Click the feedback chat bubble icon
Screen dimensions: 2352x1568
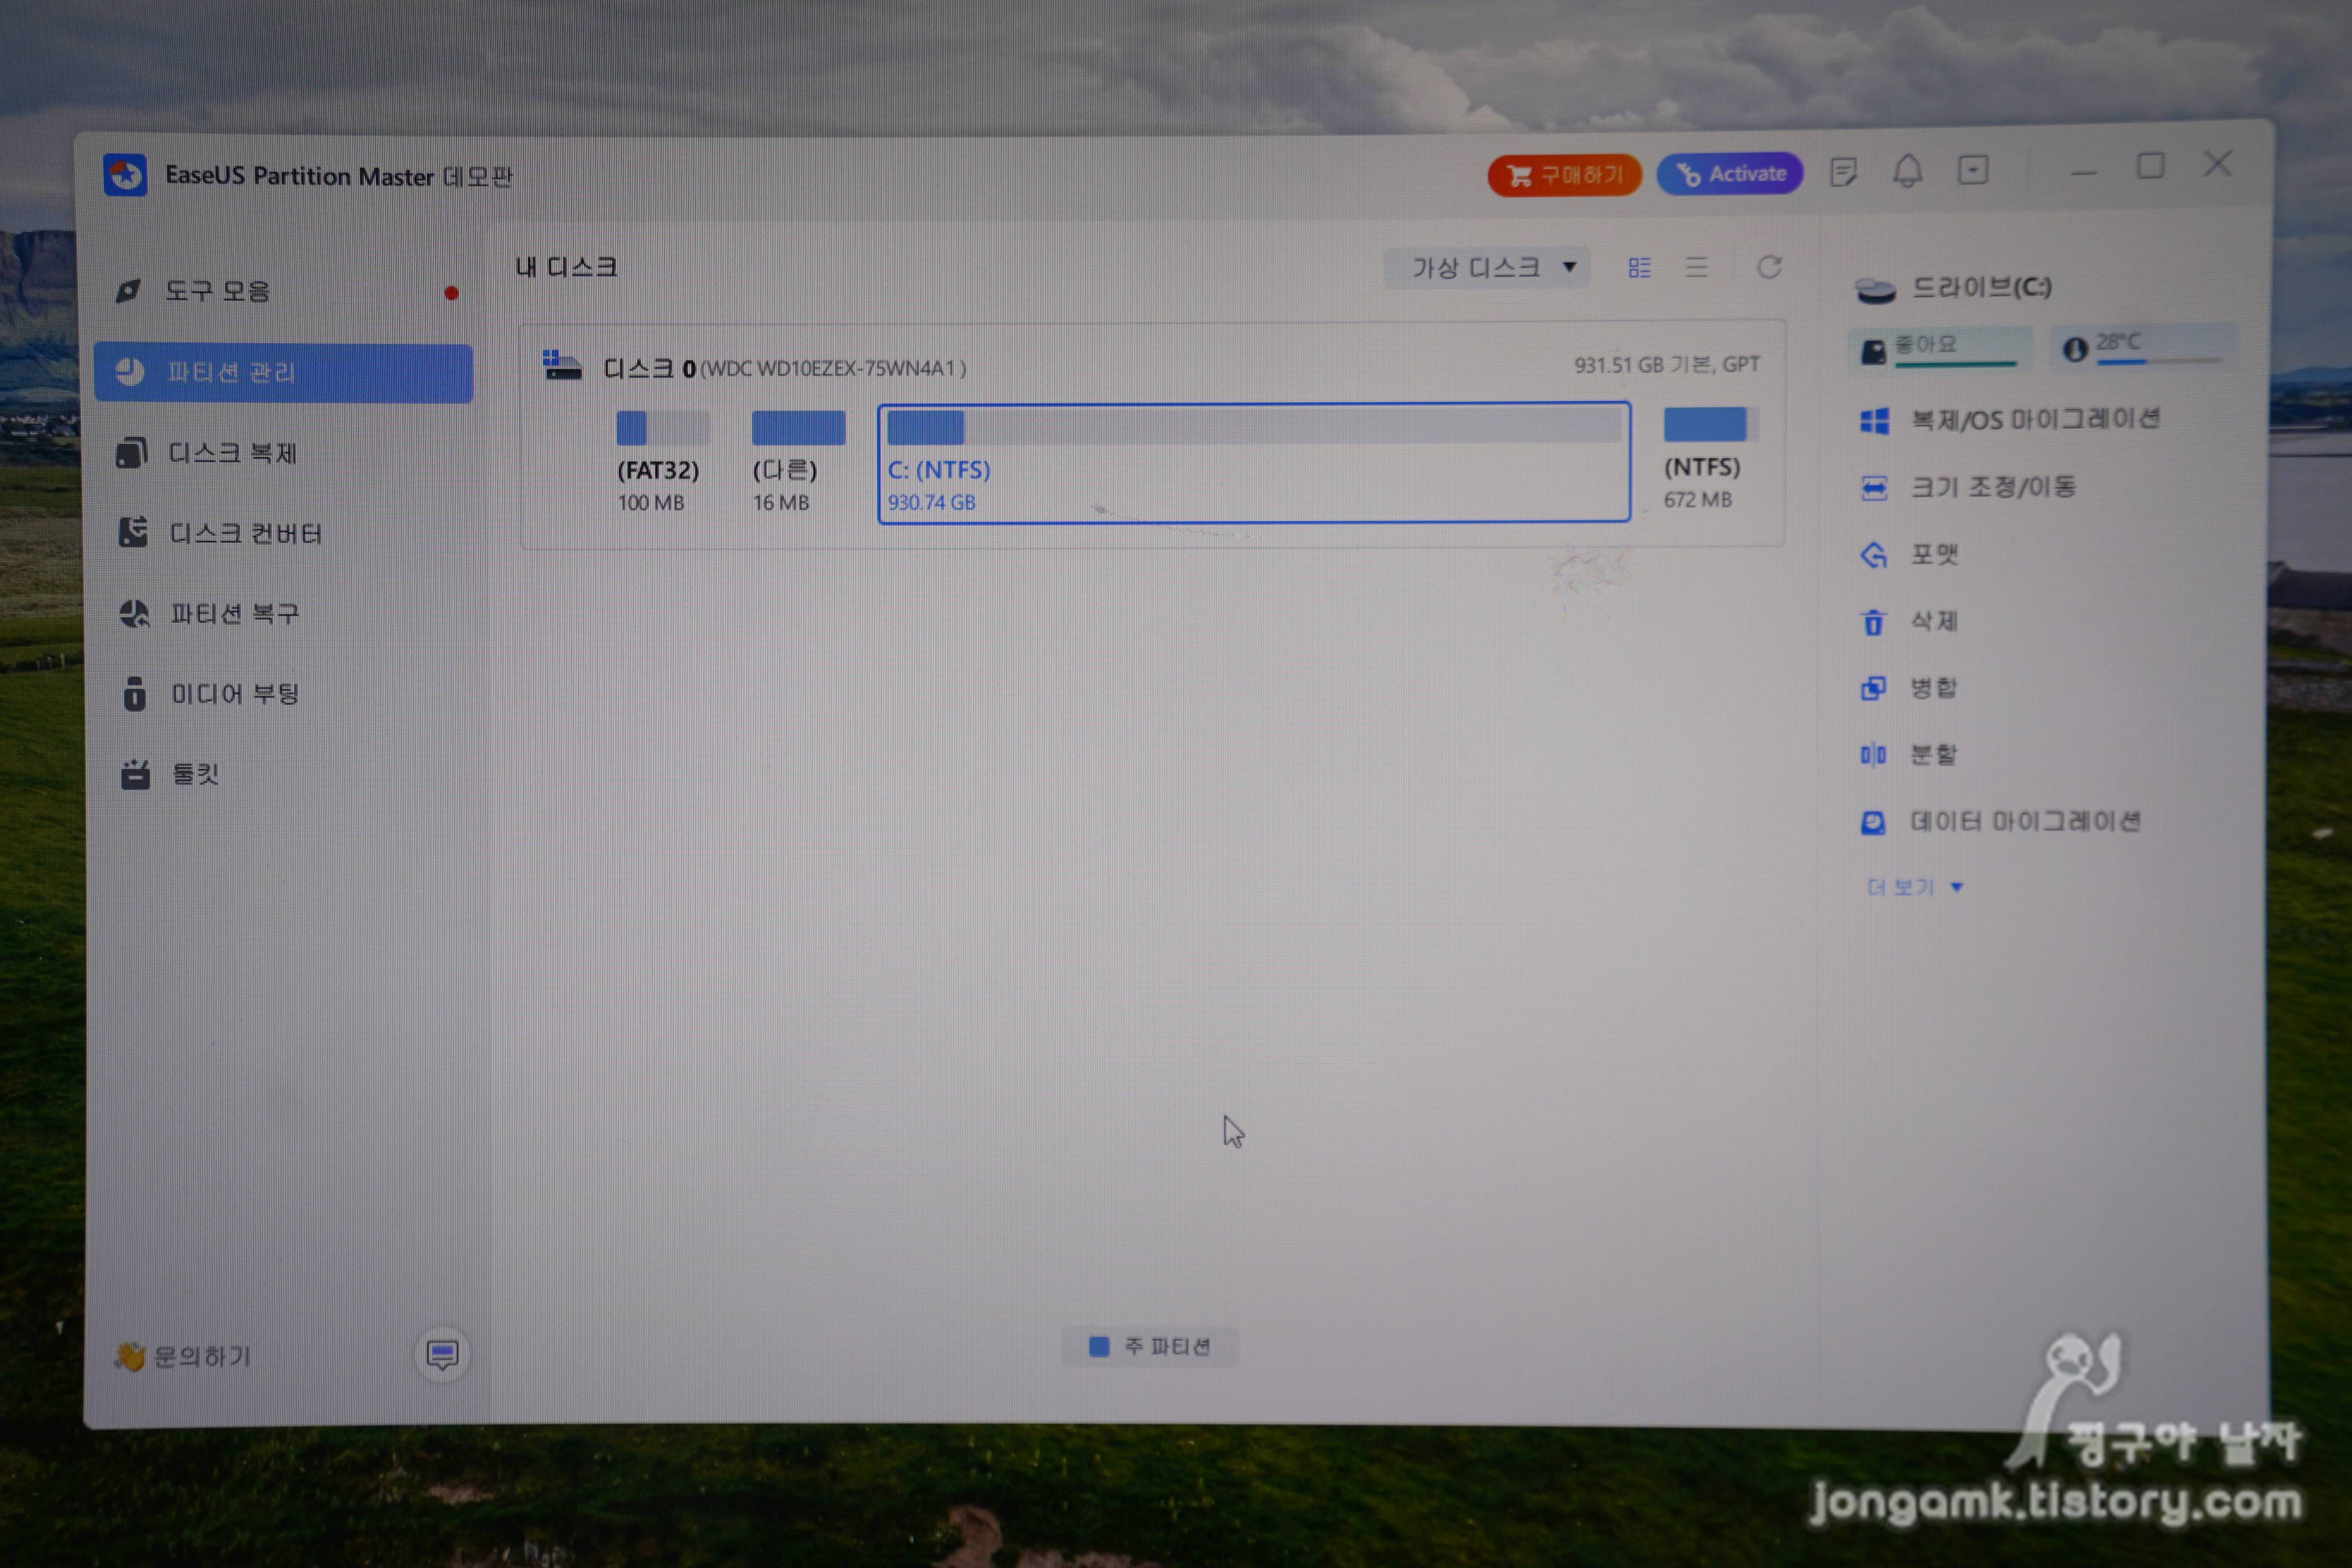point(442,1355)
